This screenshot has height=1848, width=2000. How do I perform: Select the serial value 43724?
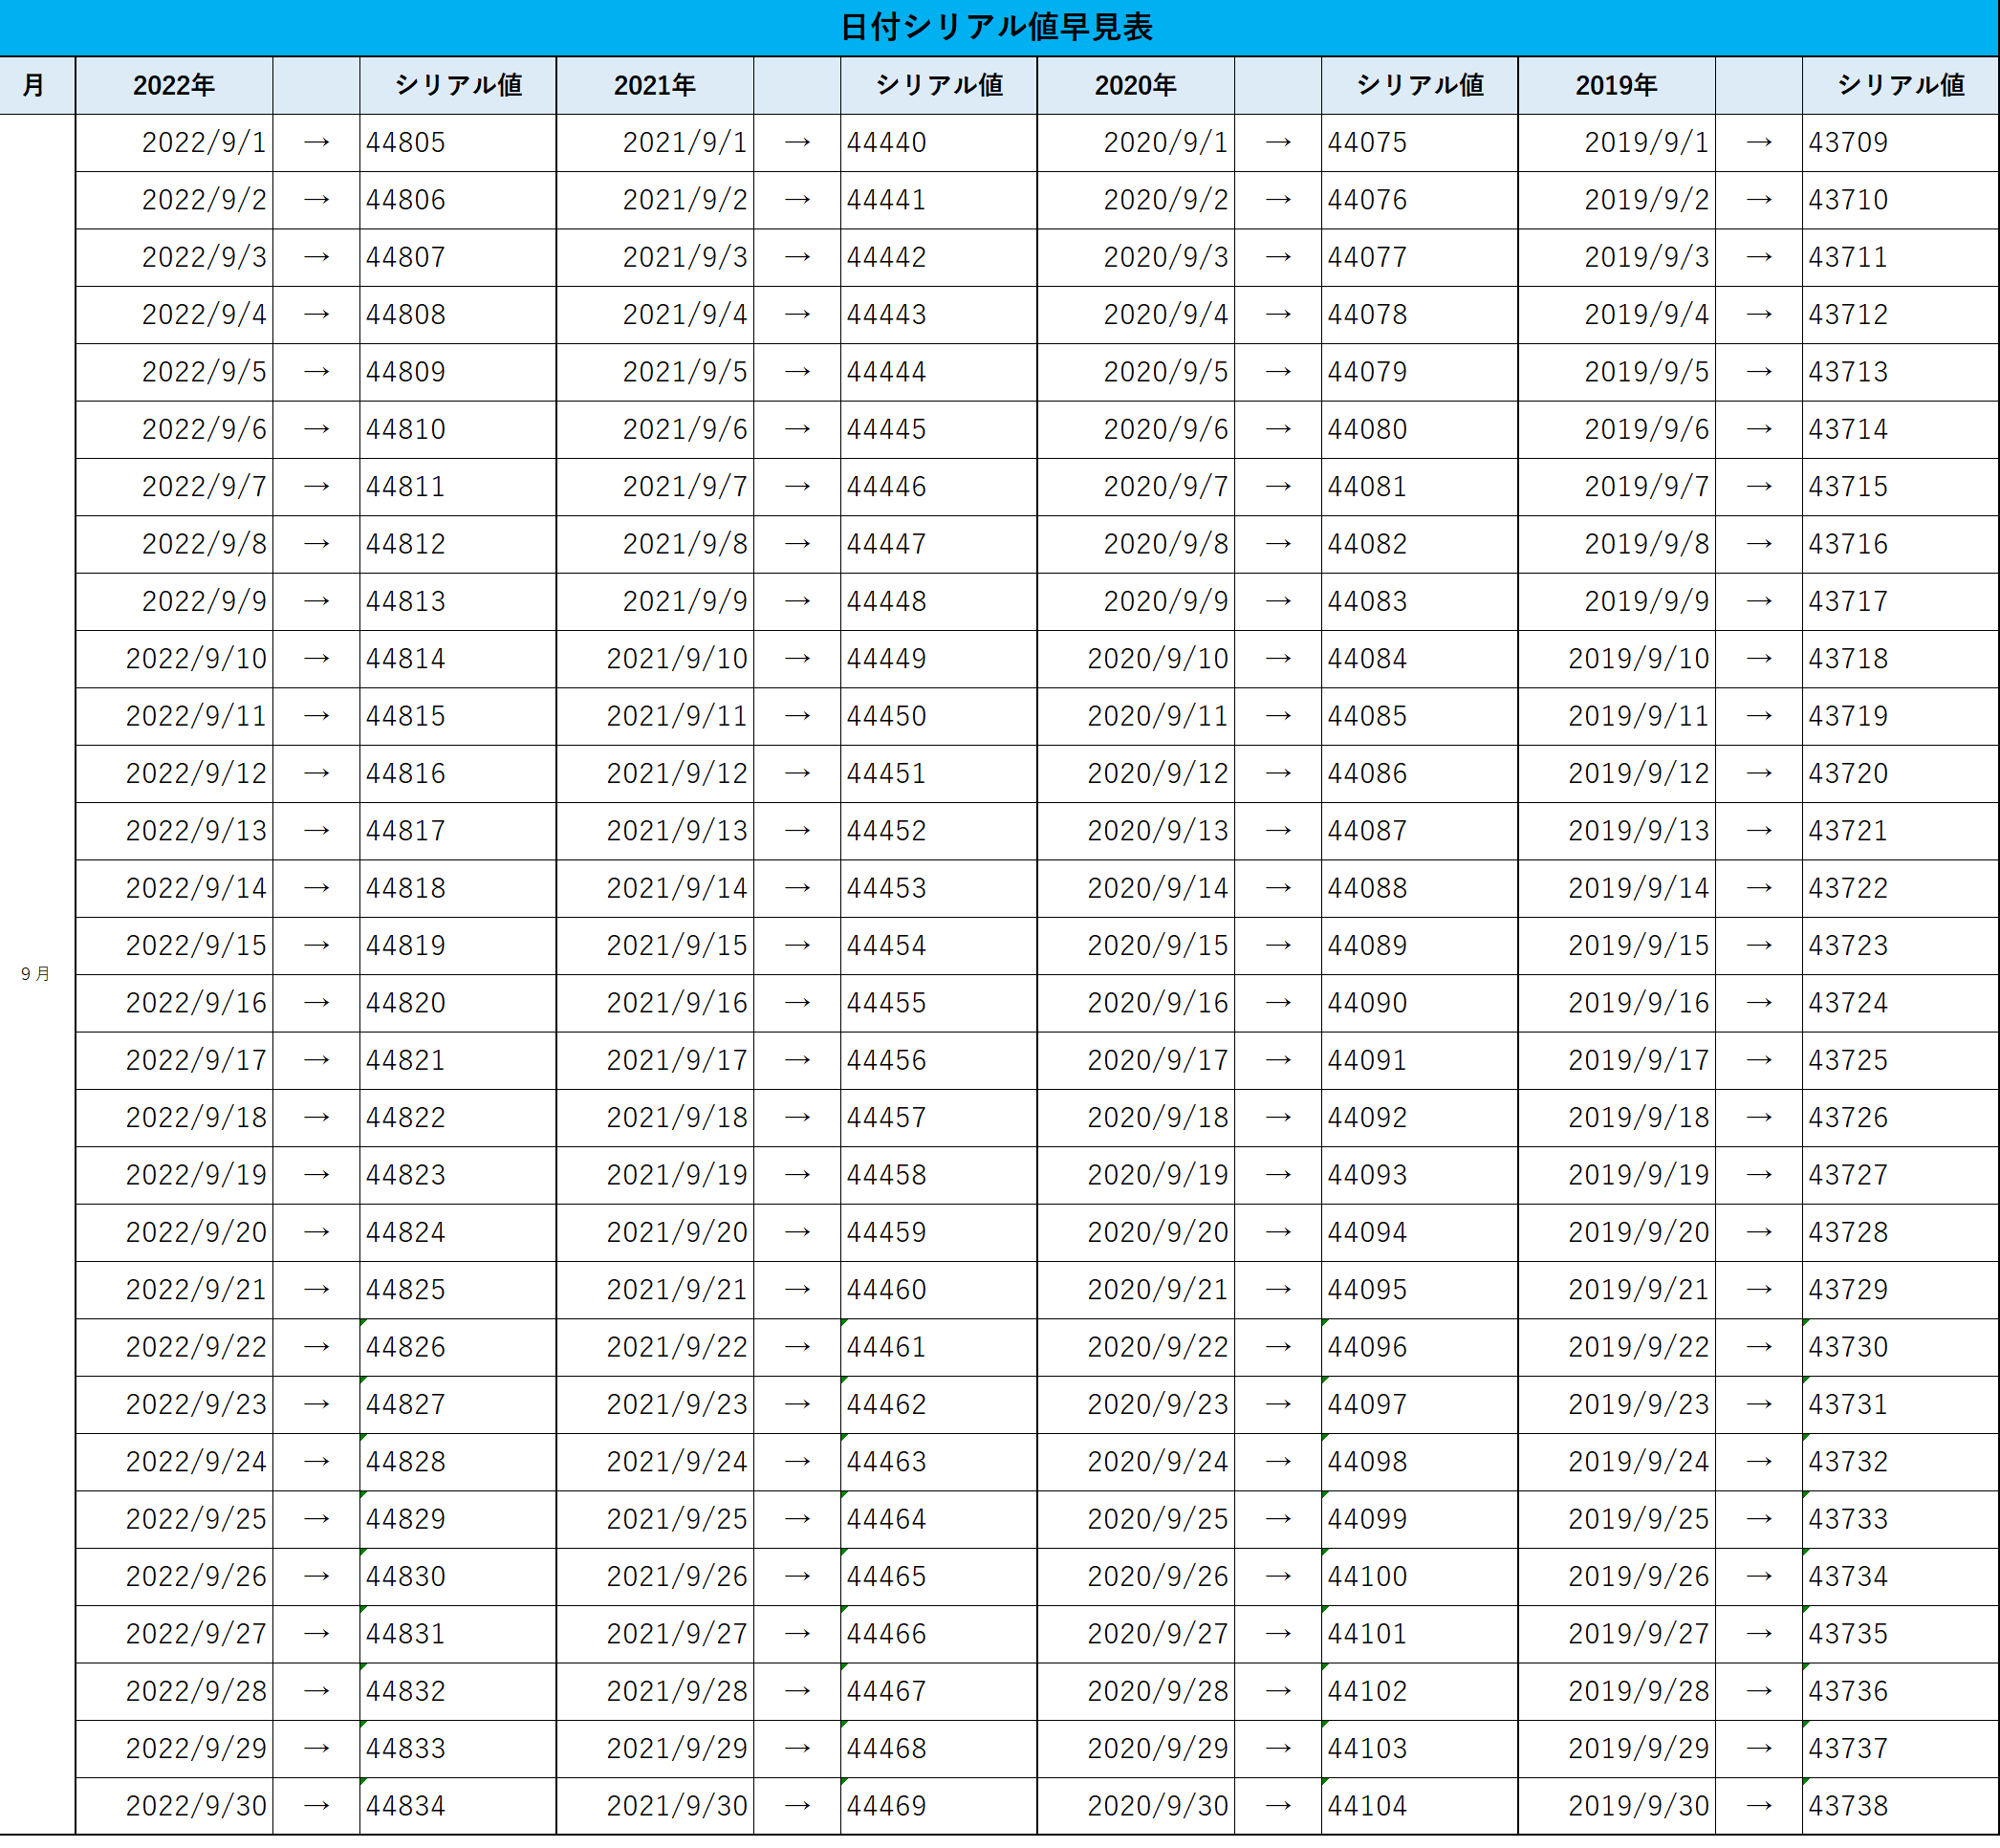pos(1901,1003)
